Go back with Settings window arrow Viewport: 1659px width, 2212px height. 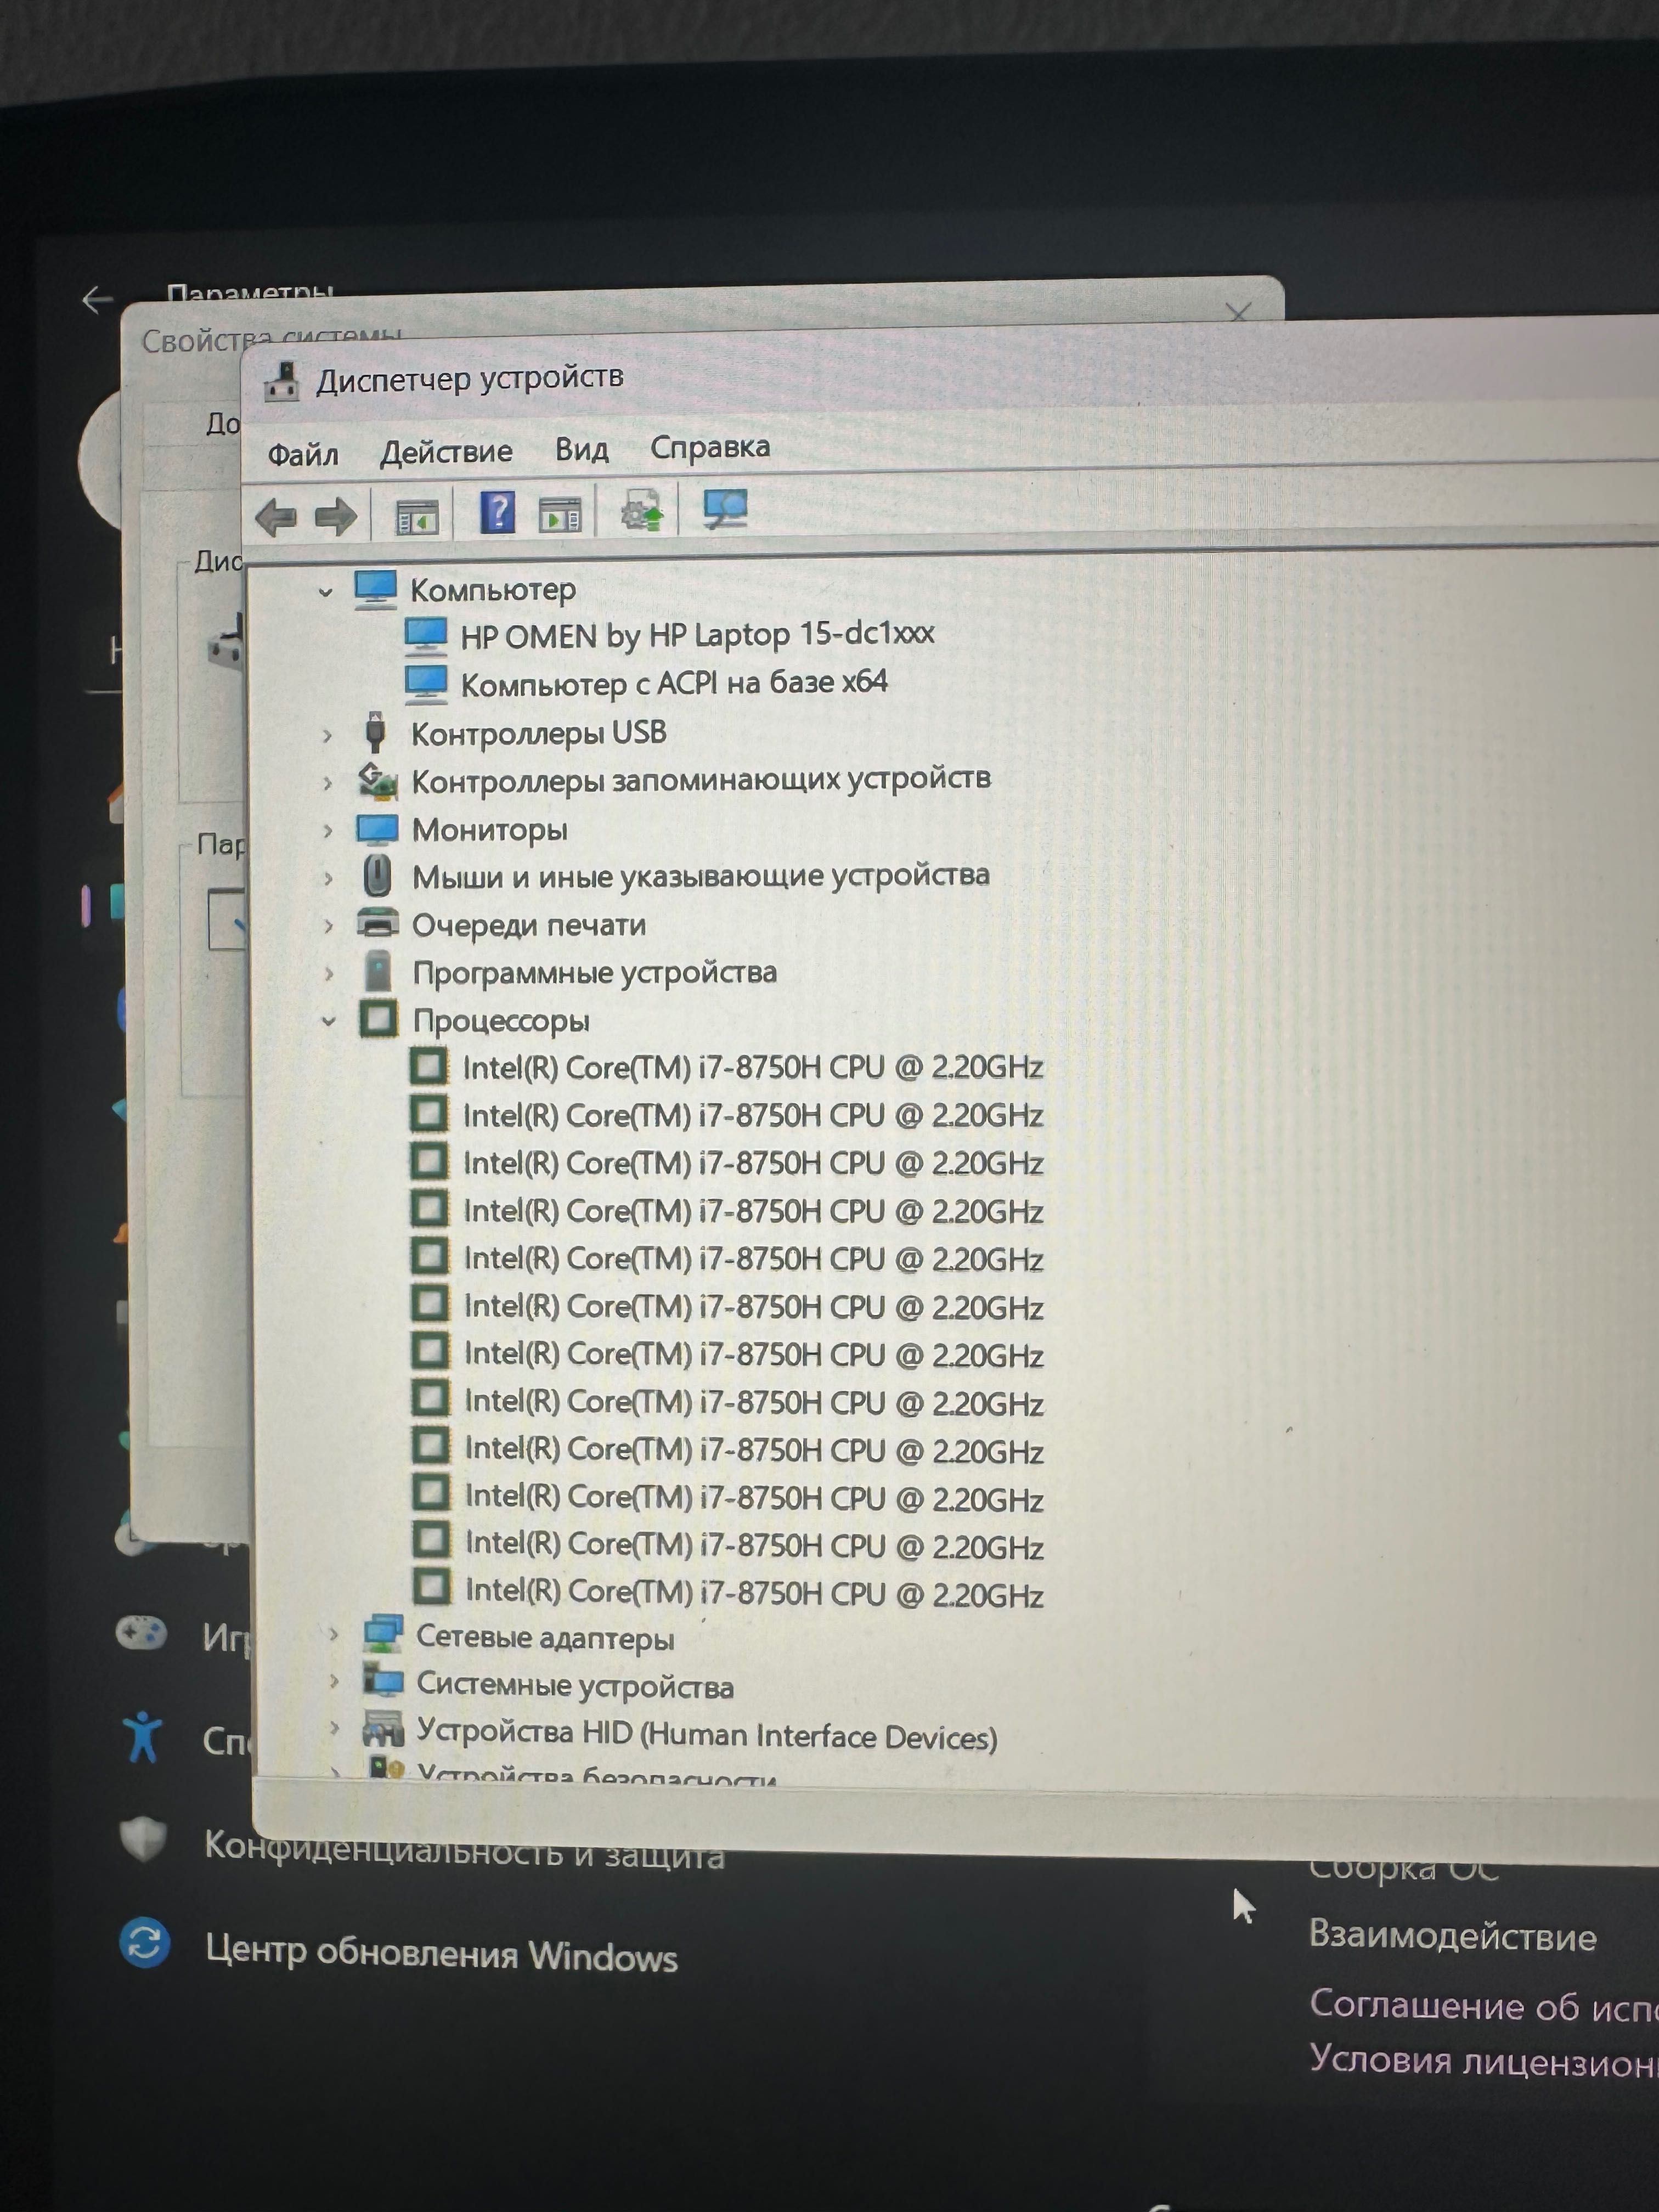coord(97,299)
